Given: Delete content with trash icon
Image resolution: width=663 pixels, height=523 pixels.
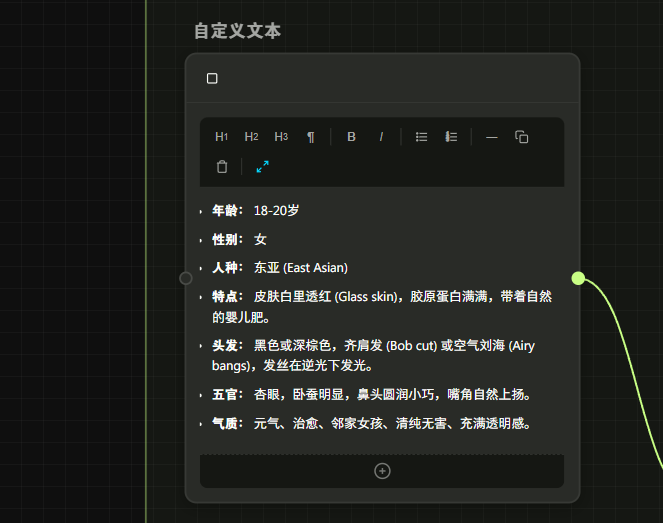Looking at the screenshot, I should [222, 167].
